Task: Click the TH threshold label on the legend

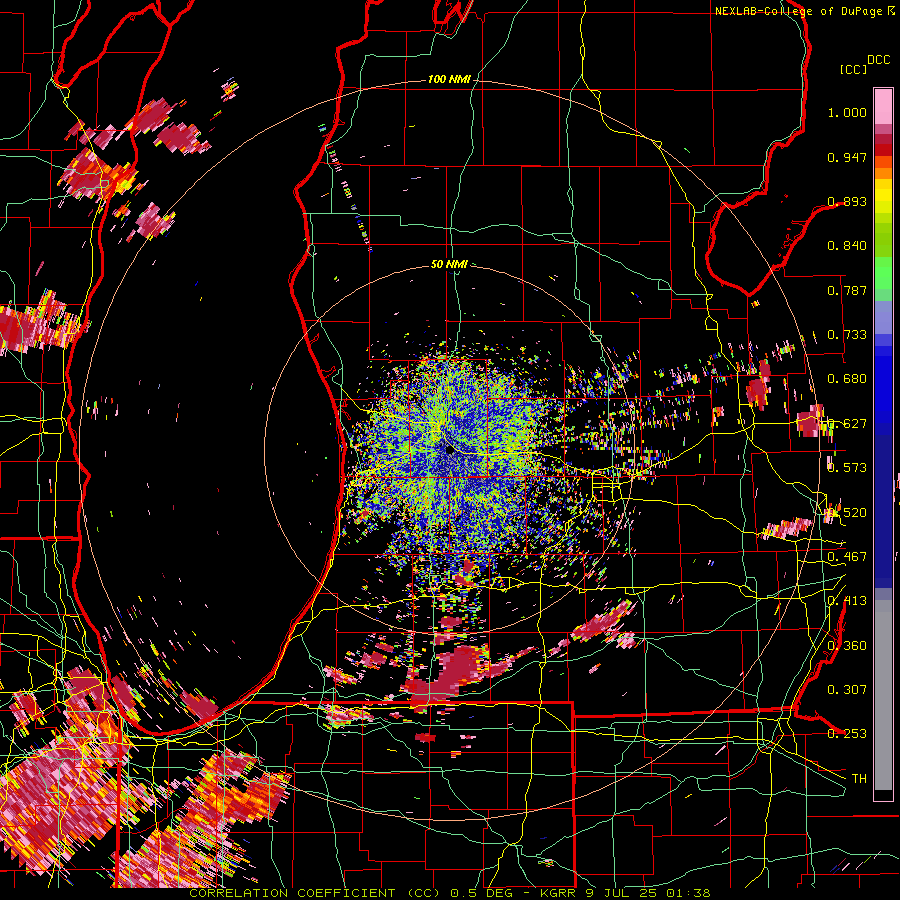Action: click(859, 779)
